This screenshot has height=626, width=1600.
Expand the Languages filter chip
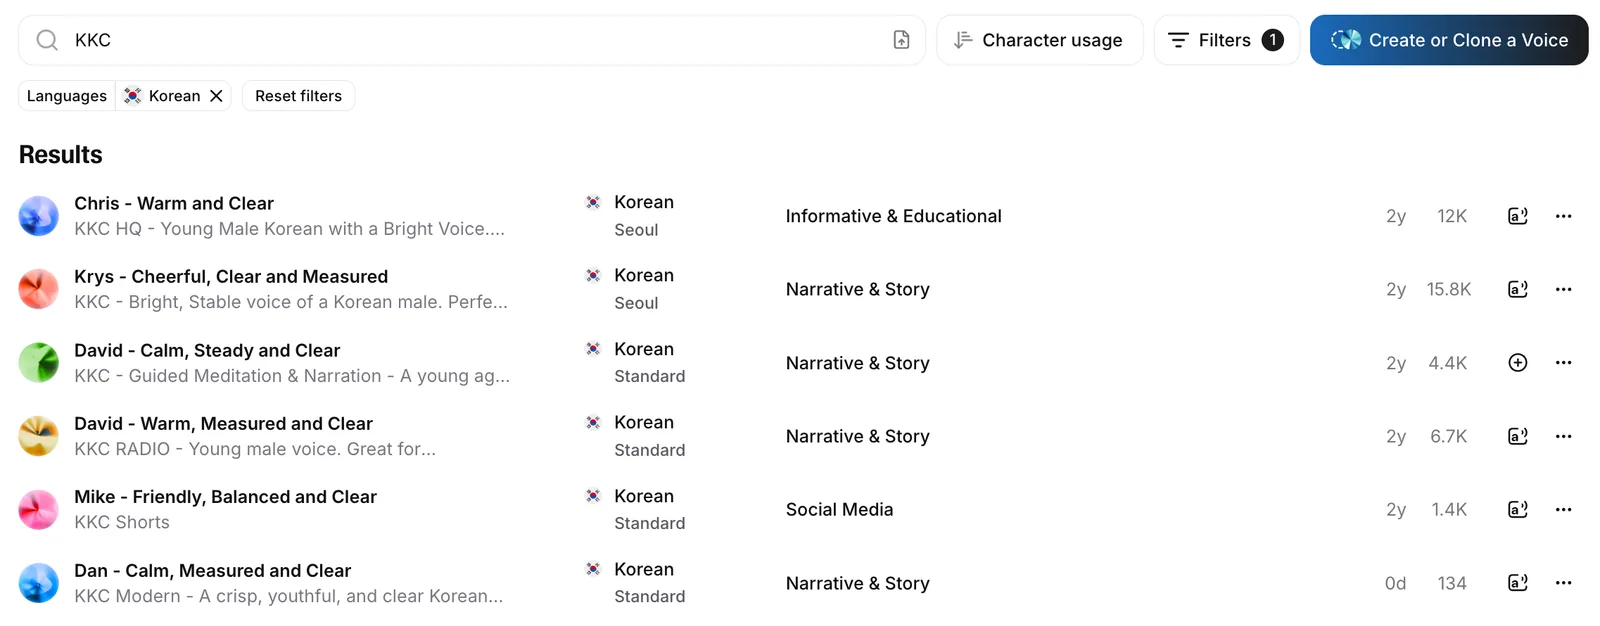click(67, 96)
